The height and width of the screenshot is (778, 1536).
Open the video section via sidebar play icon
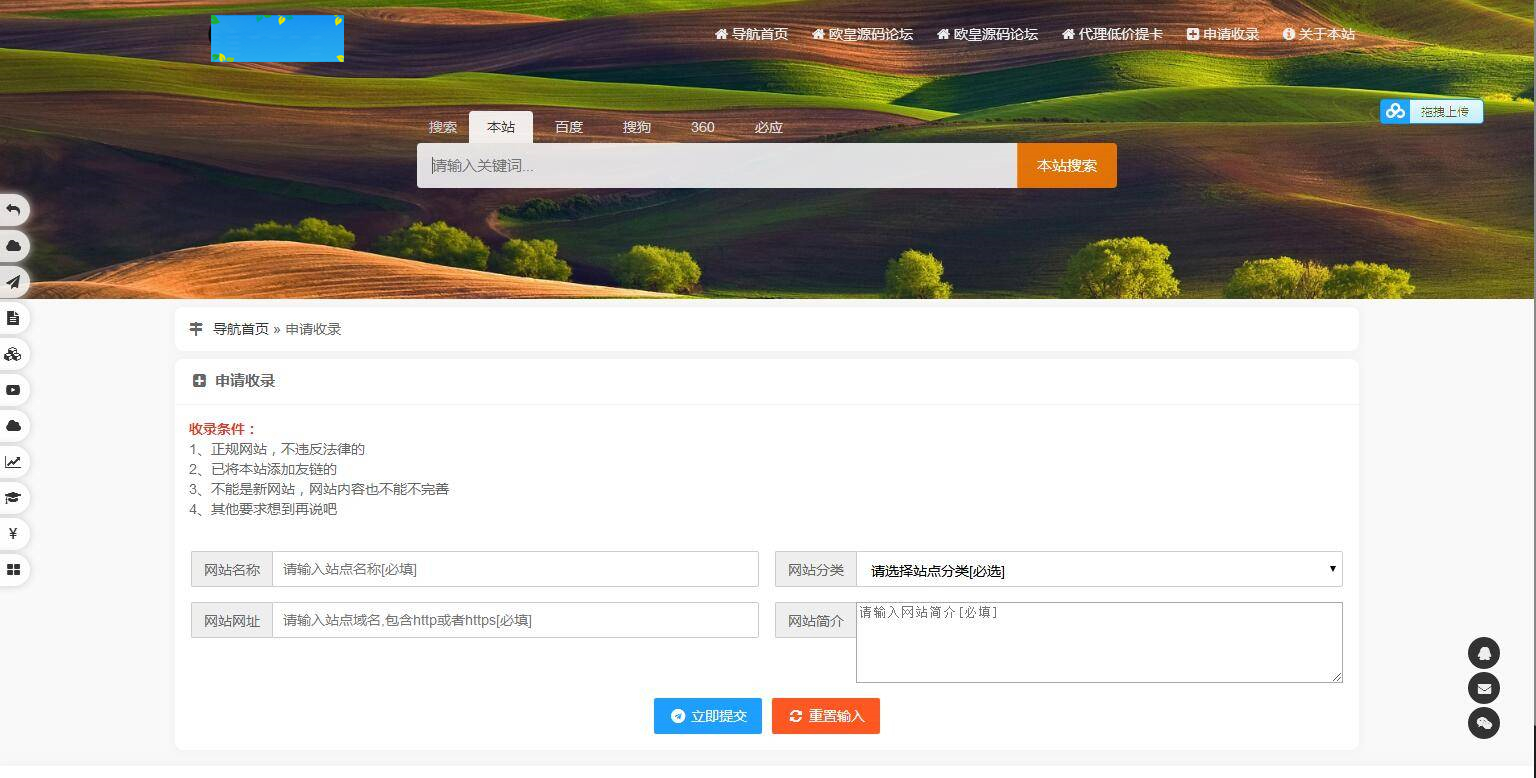click(x=13, y=390)
